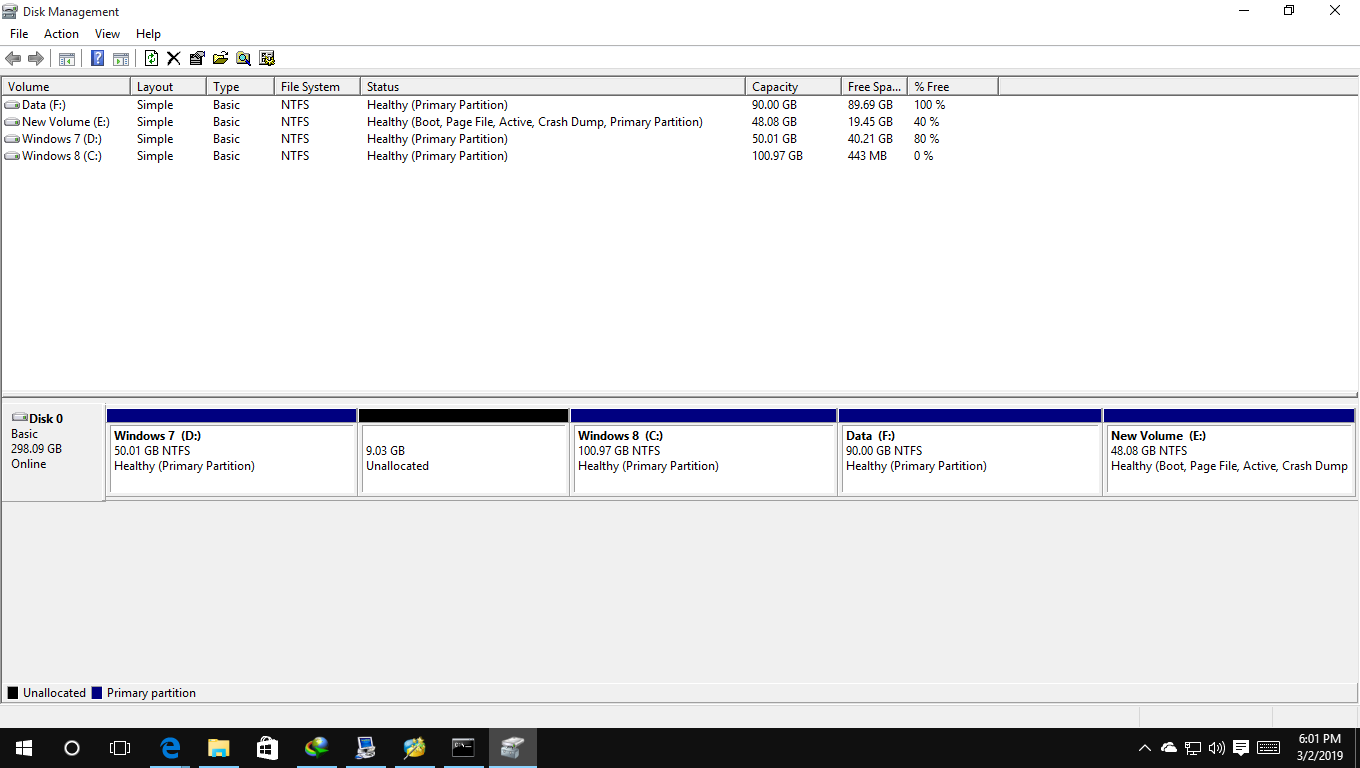
Task: Select the New Volume (E:) partition block
Action: coord(1229,451)
